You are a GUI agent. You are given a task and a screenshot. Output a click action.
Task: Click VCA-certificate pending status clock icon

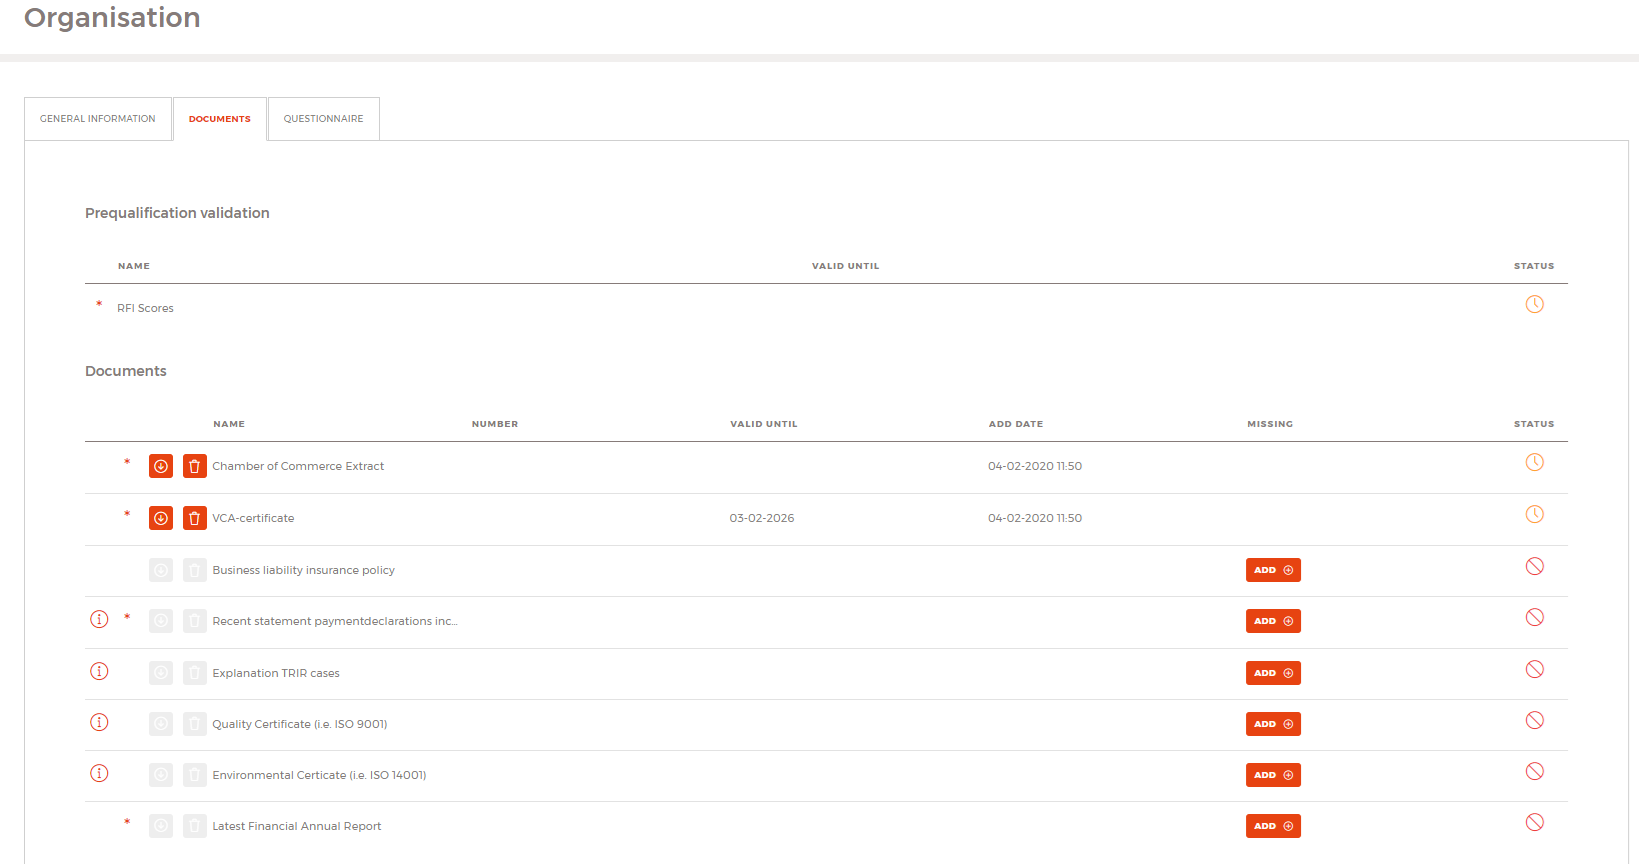[x=1534, y=514]
